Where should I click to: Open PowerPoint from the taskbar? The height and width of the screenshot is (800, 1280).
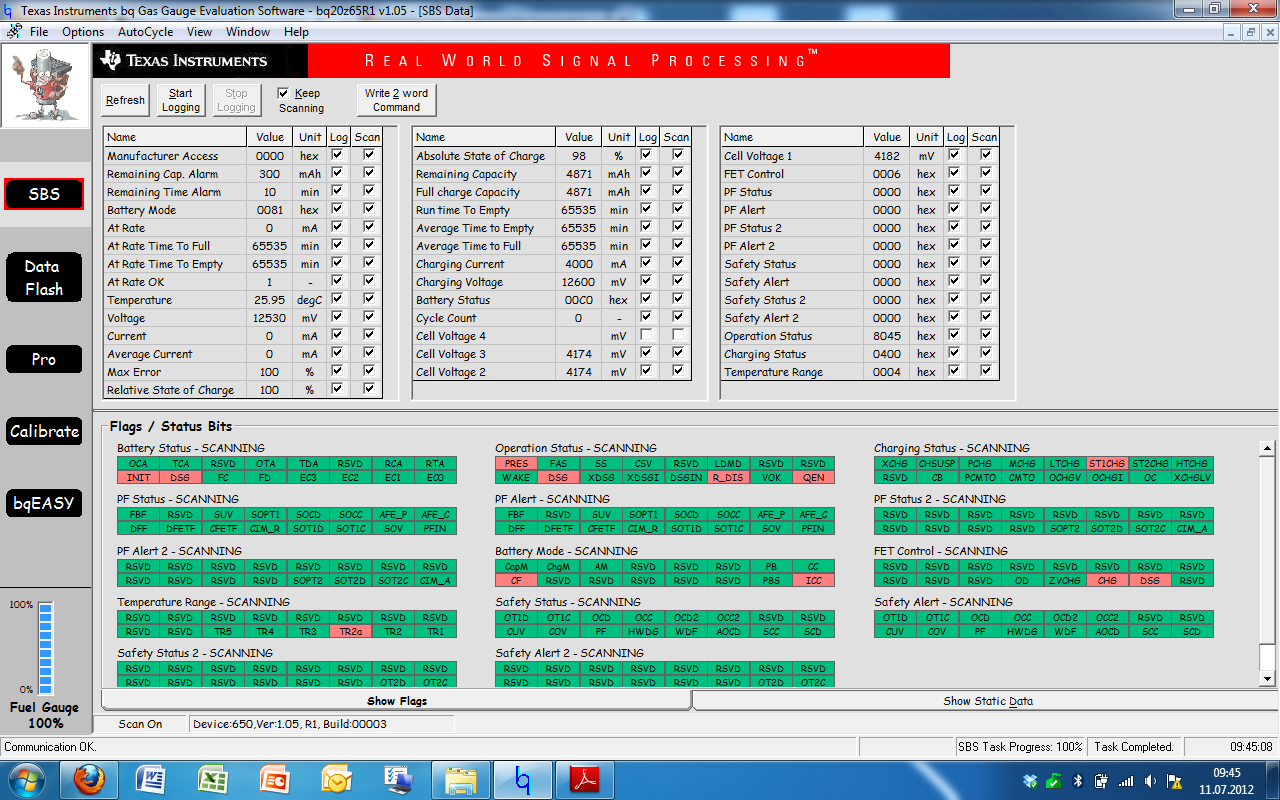274,779
